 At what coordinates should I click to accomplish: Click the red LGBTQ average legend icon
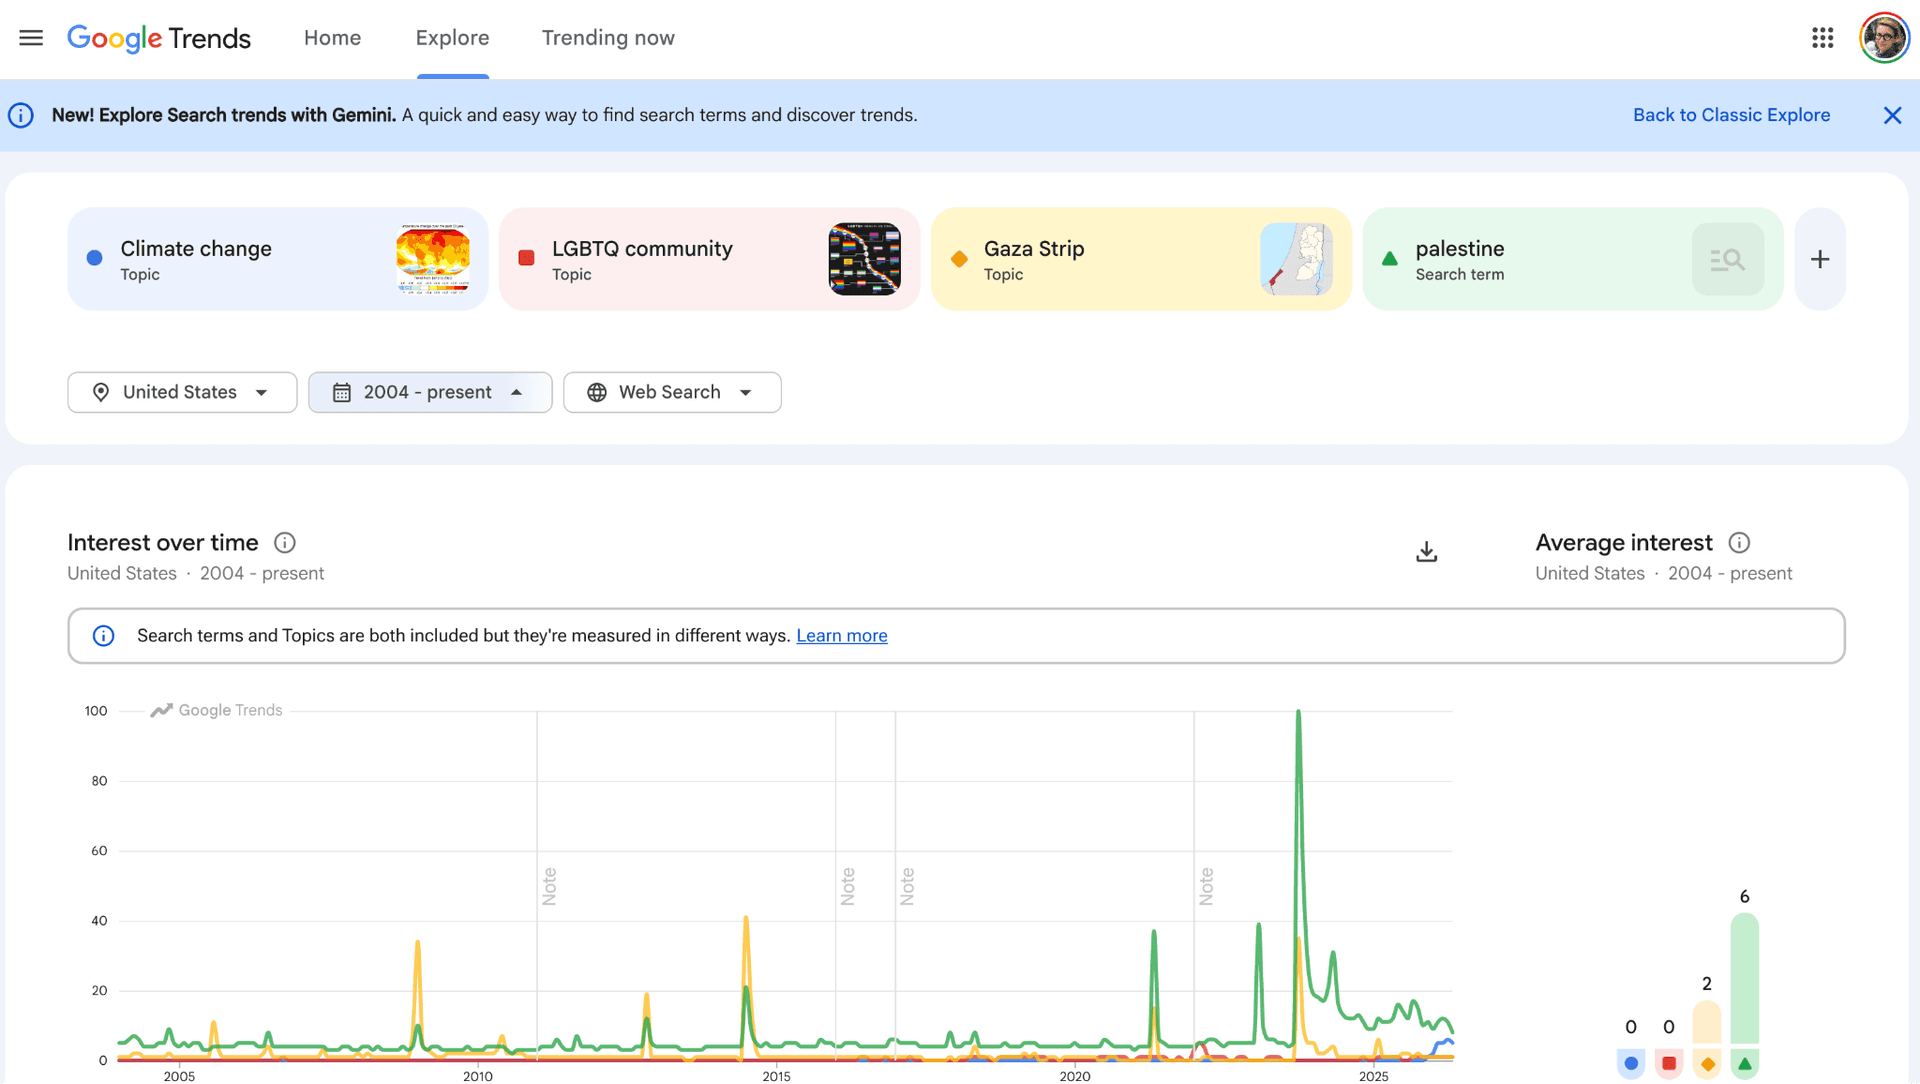[1669, 1063]
